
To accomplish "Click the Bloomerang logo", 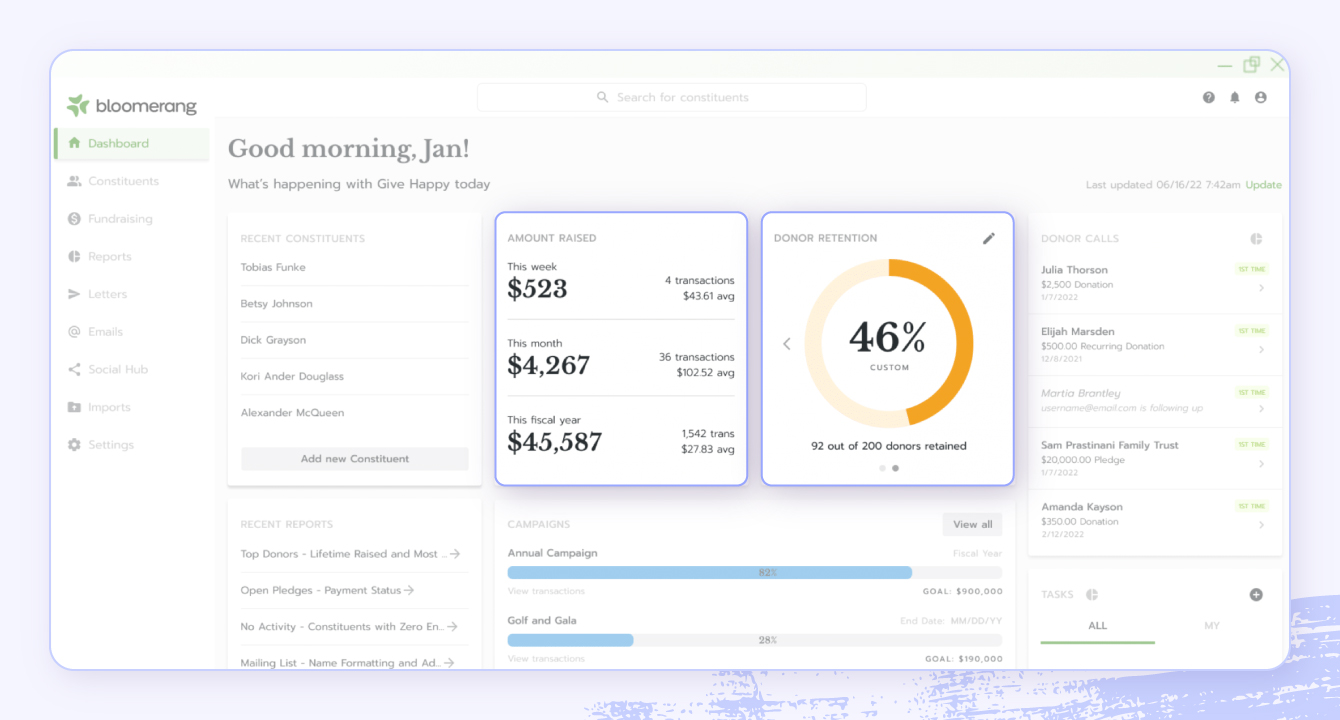I will click(x=132, y=106).
